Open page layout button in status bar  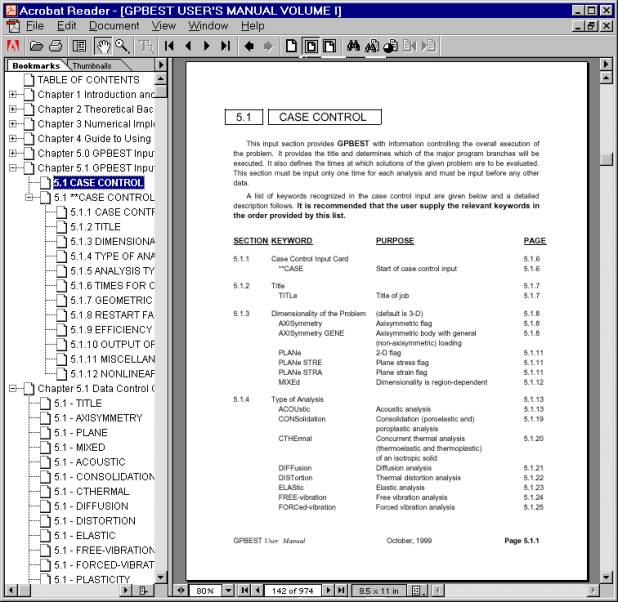coord(417,590)
